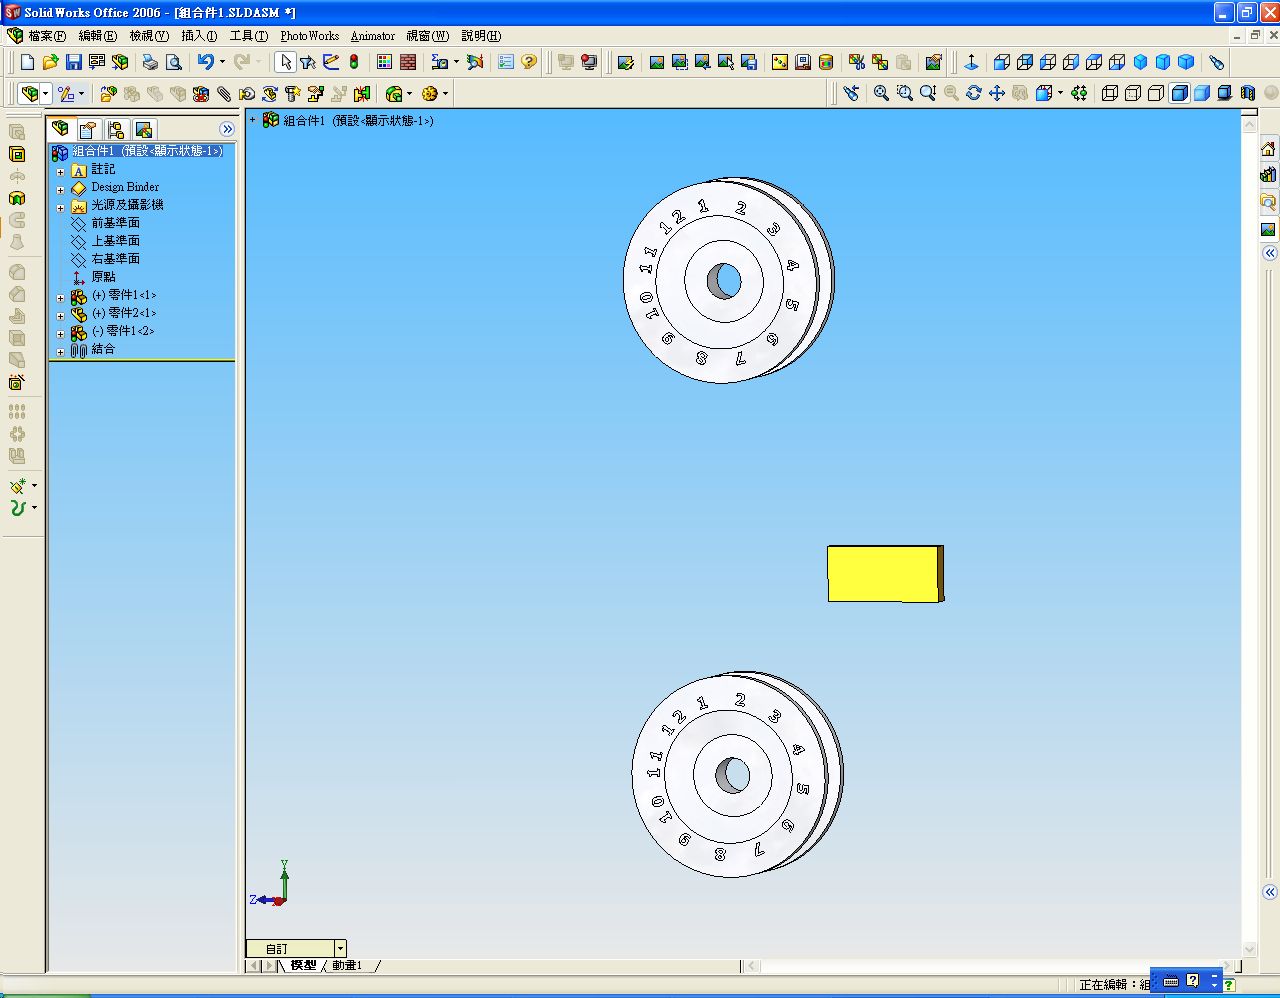Open the 自訂 dropdown arrow at the bottom
1280x998 pixels.
pos(340,948)
